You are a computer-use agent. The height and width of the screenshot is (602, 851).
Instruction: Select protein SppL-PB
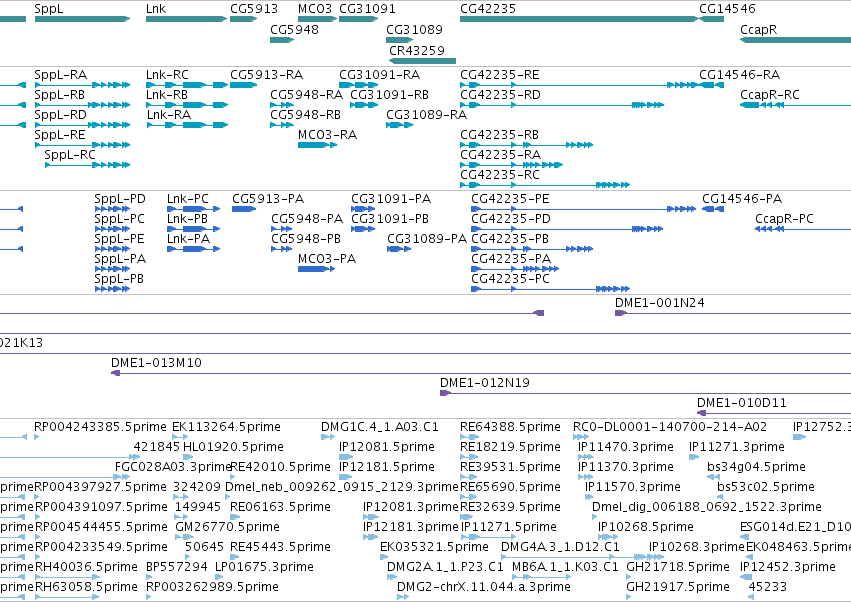coord(112,289)
